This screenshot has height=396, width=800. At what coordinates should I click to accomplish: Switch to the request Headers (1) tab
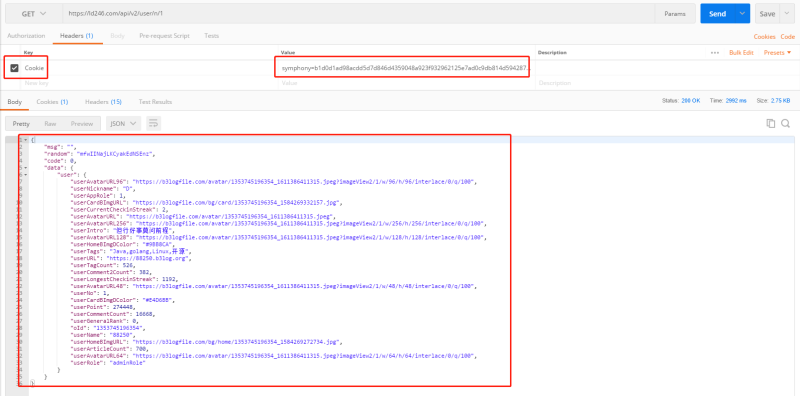click(x=77, y=36)
